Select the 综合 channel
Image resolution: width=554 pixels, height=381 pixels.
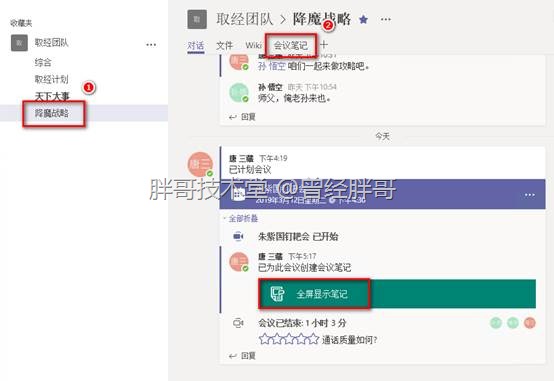(43, 63)
